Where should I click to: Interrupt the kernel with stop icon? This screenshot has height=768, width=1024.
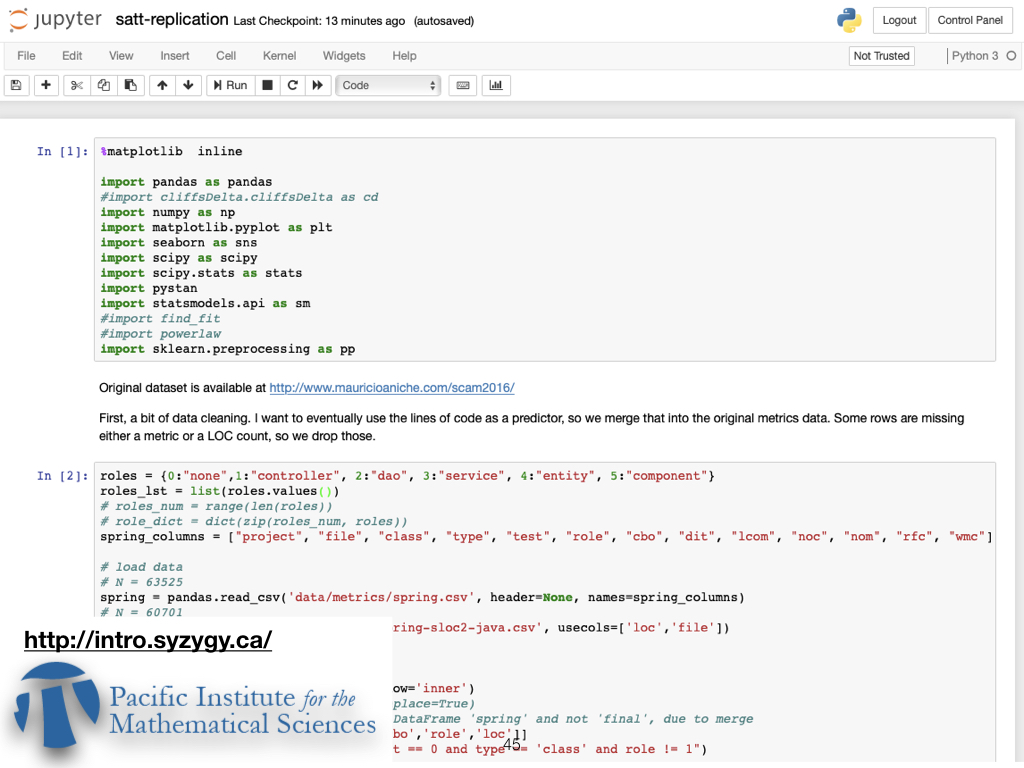point(267,86)
